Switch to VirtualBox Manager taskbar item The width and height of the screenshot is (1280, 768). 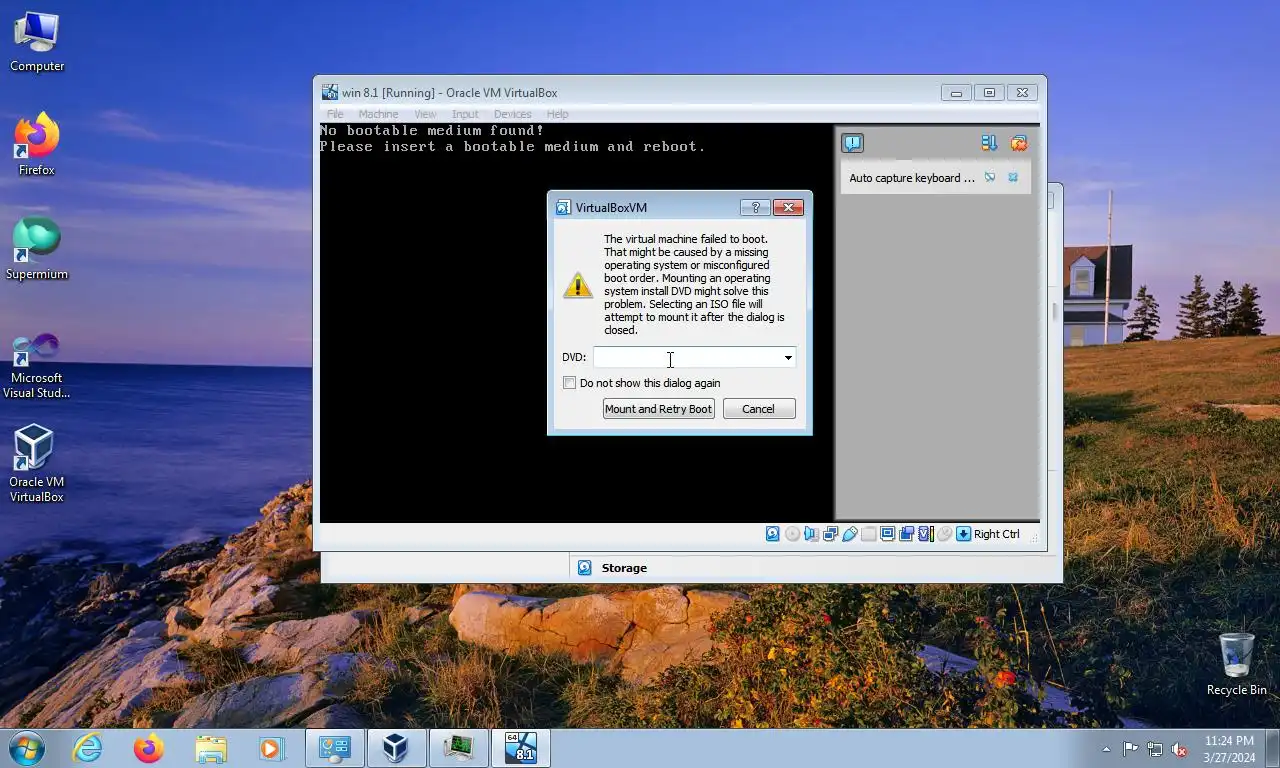(x=397, y=748)
